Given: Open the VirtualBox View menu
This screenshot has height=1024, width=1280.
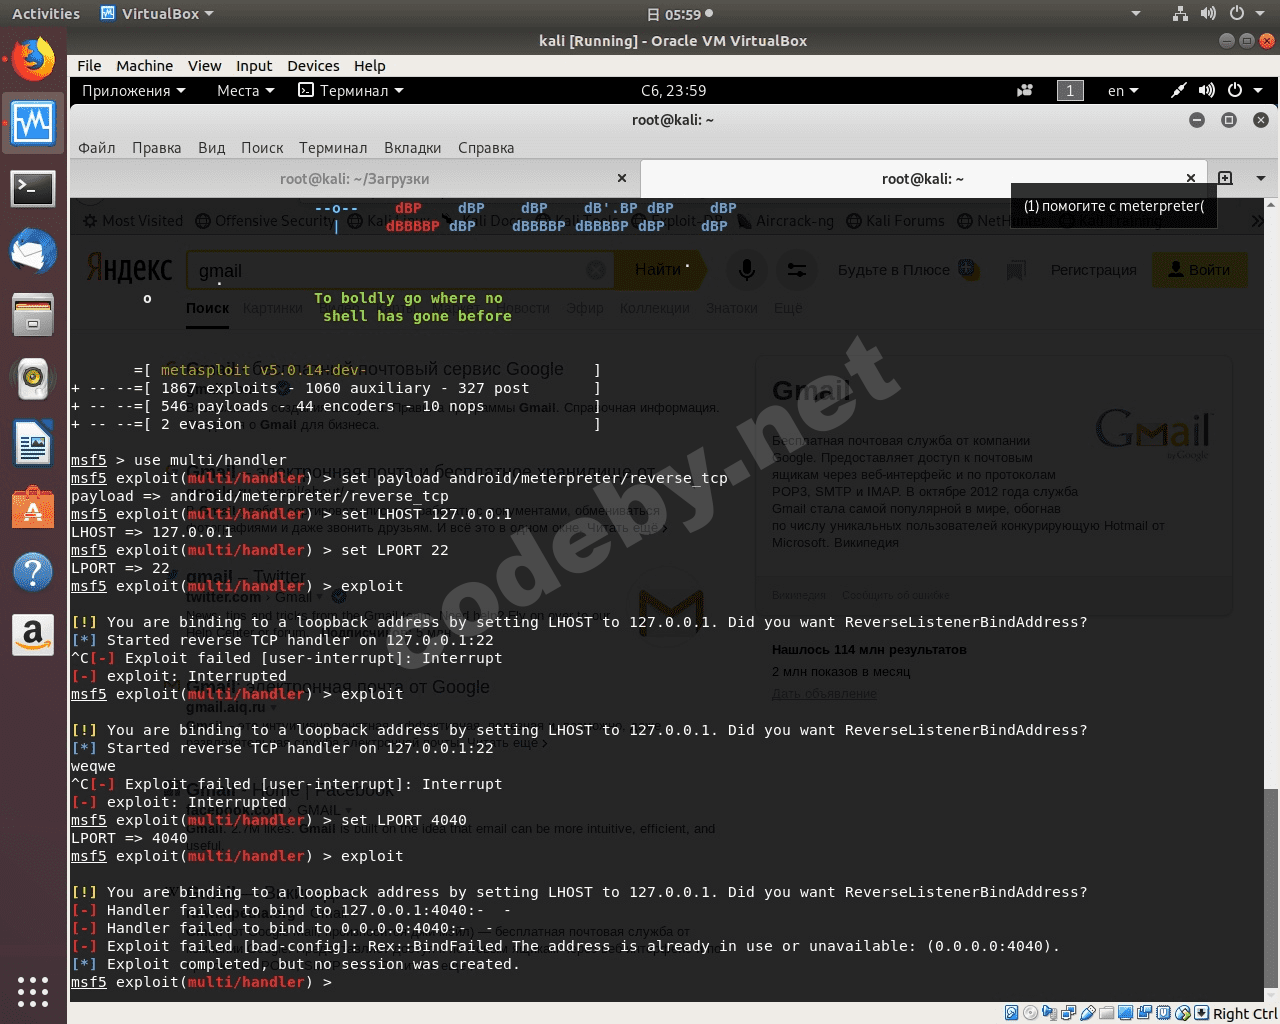Looking at the screenshot, I should [204, 65].
